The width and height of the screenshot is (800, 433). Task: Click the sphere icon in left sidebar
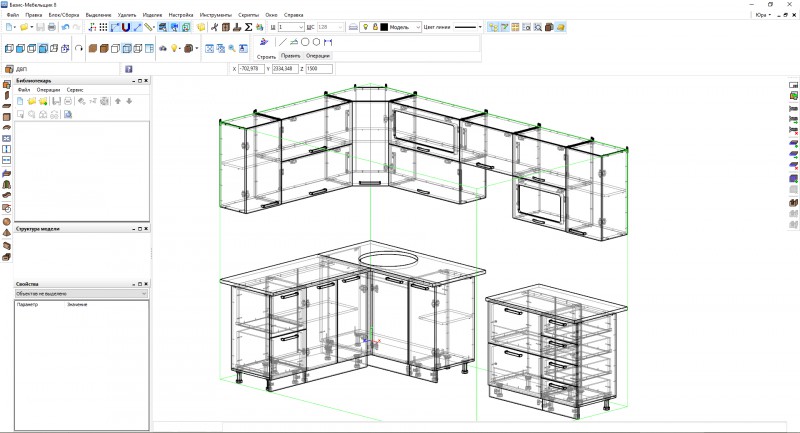pyautogui.click(x=6, y=222)
